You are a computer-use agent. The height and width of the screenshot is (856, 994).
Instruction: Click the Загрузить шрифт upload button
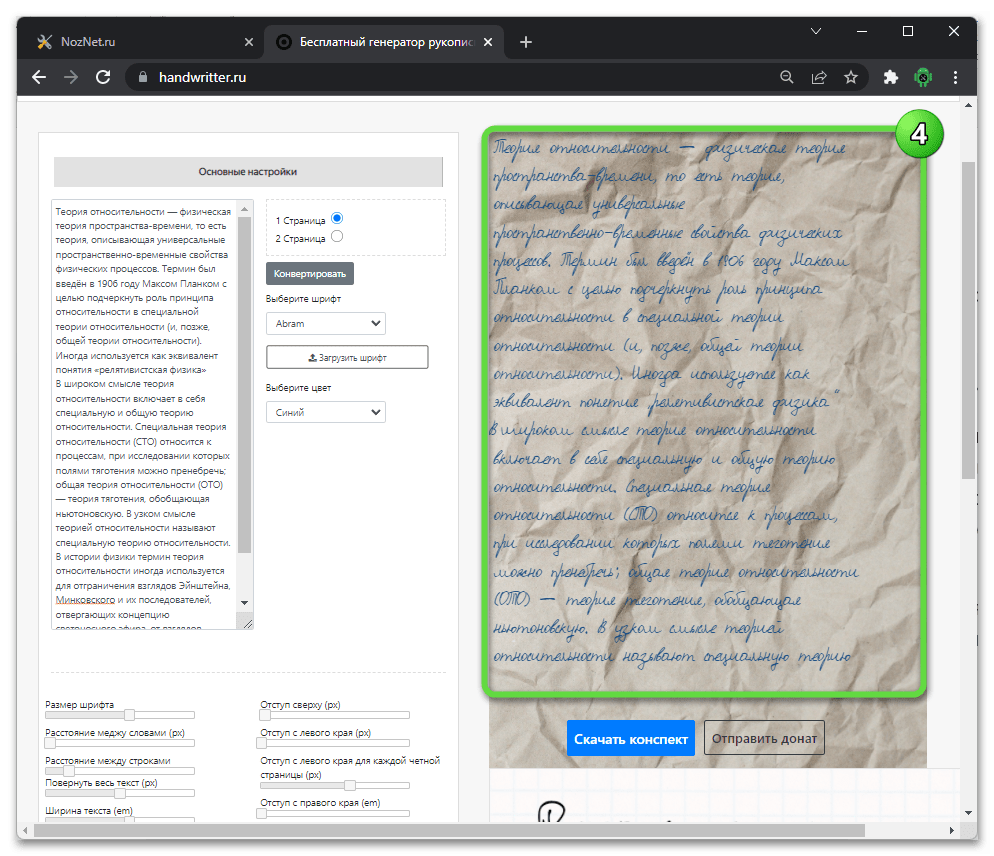point(347,357)
